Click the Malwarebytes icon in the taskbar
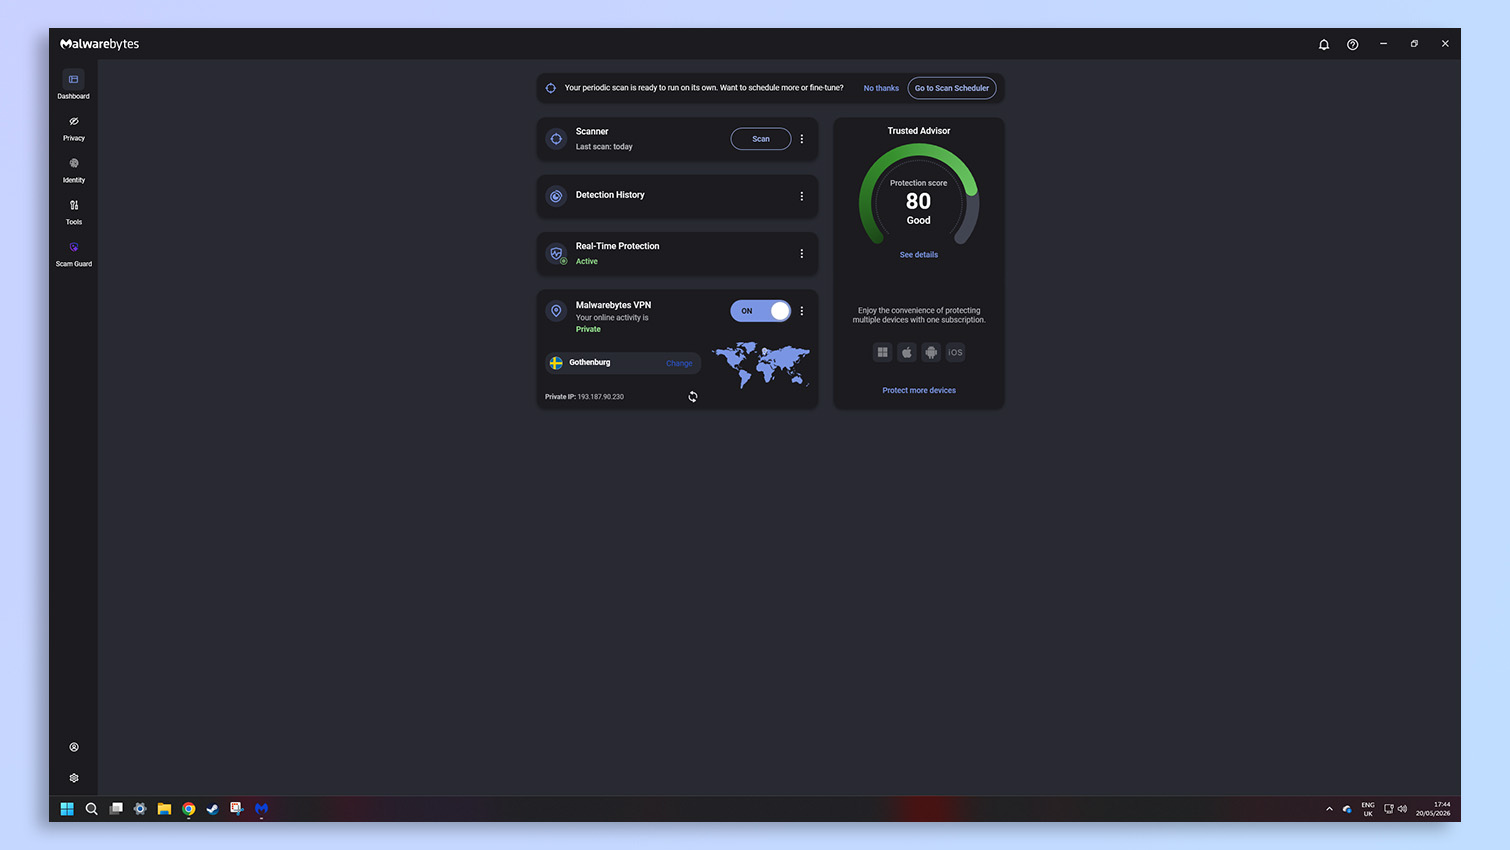This screenshot has height=850, width=1510. [x=261, y=809]
